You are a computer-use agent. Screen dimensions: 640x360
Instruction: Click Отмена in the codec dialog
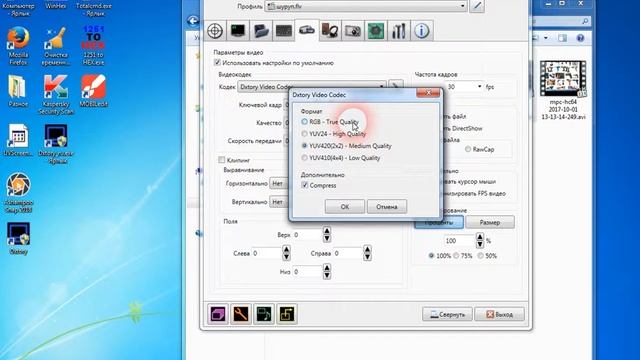coord(387,207)
